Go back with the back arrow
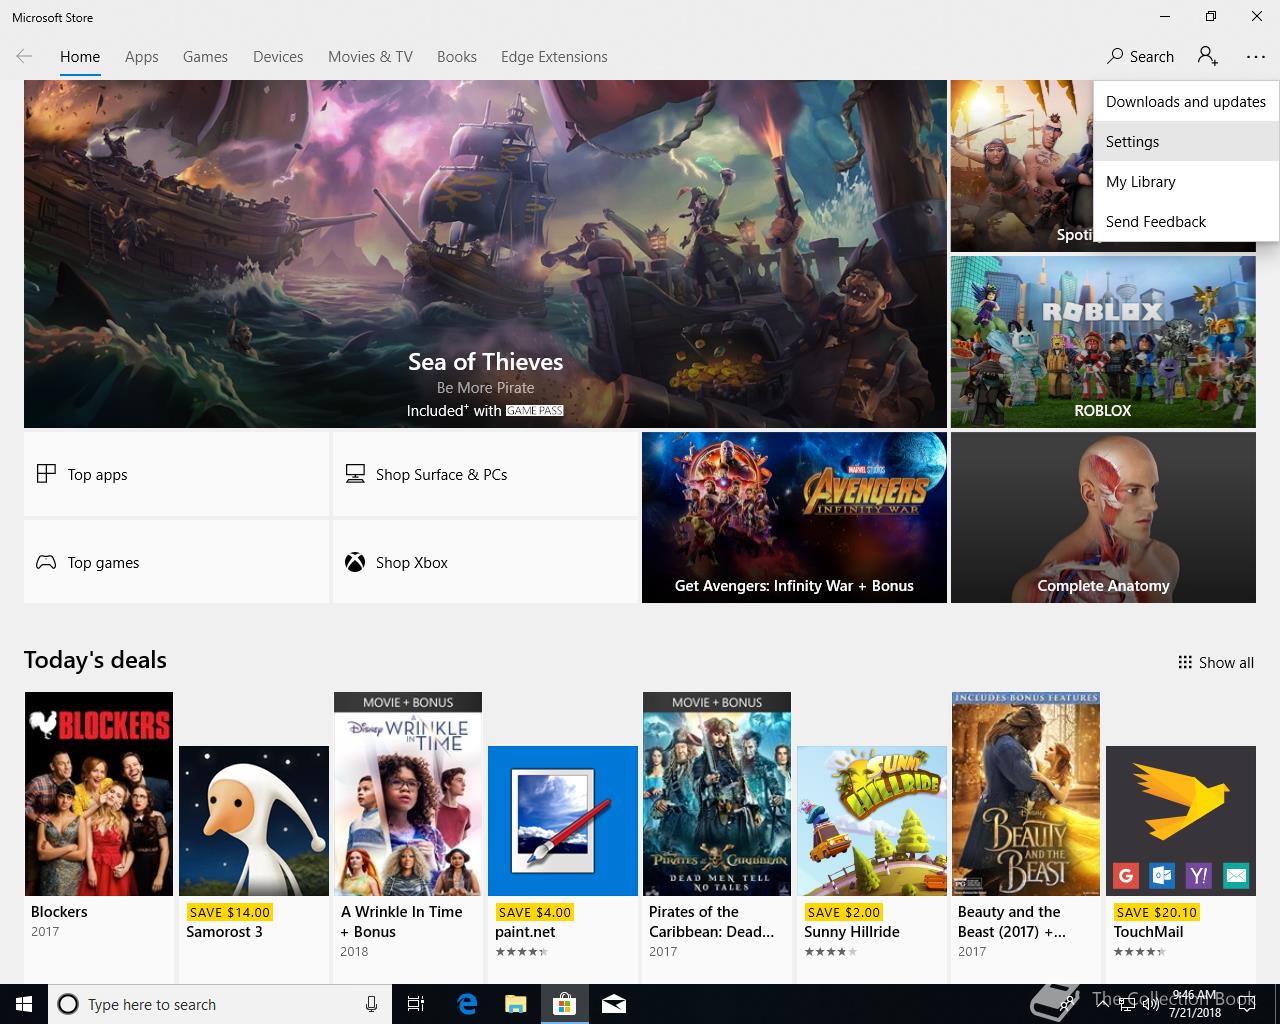This screenshot has width=1280, height=1024. 24,57
